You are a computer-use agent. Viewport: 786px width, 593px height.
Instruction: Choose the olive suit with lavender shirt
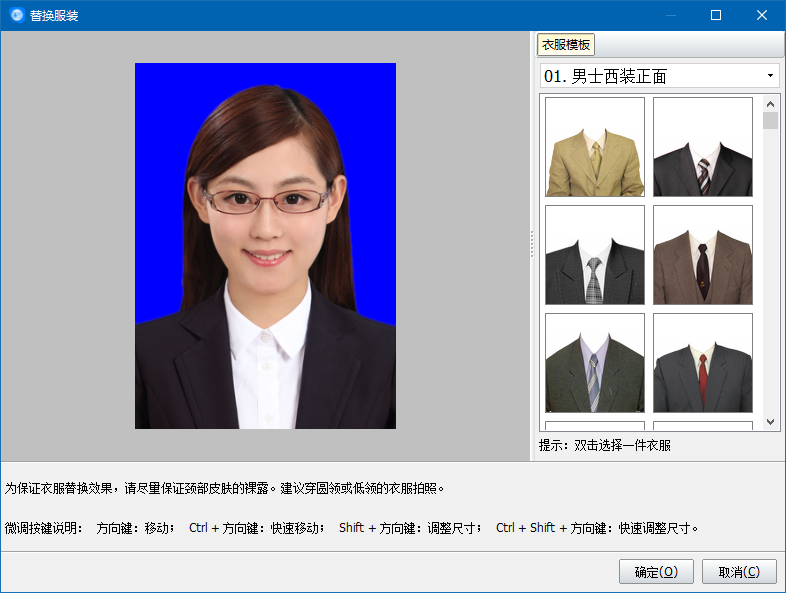point(595,363)
